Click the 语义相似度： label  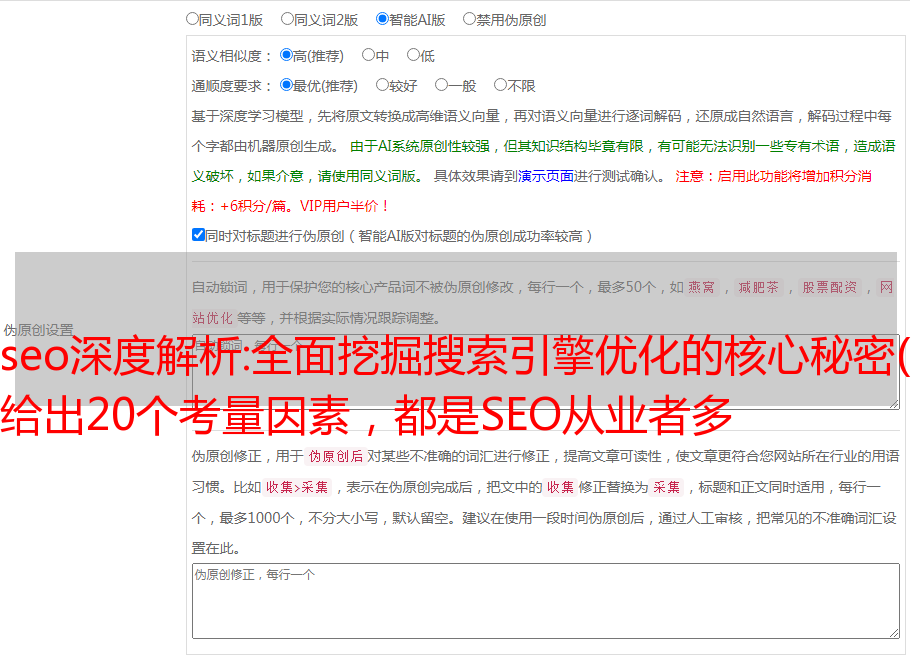tap(232, 56)
